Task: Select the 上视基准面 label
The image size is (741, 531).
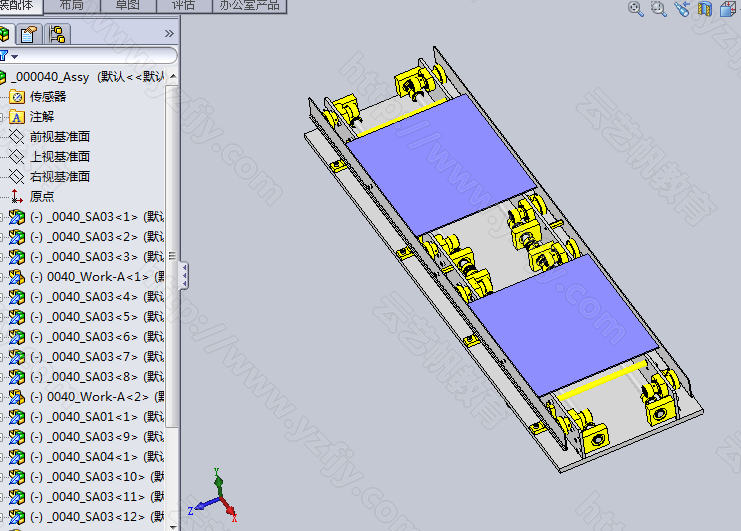Action: click(60, 156)
